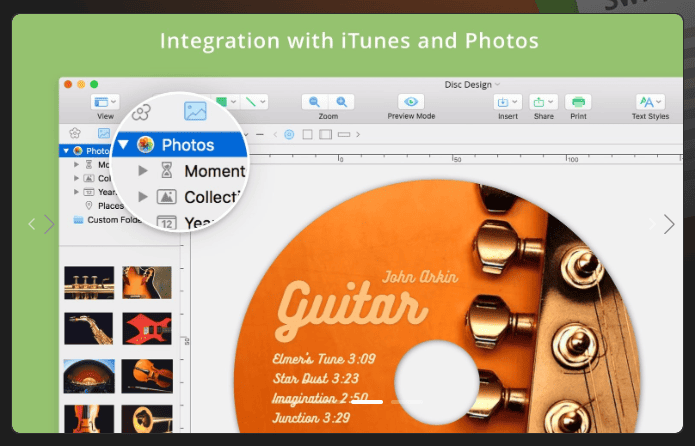The height and width of the screenshot is (446, 695).
Task: Select the square booklet element with inner border
Action: click(325, 134)
